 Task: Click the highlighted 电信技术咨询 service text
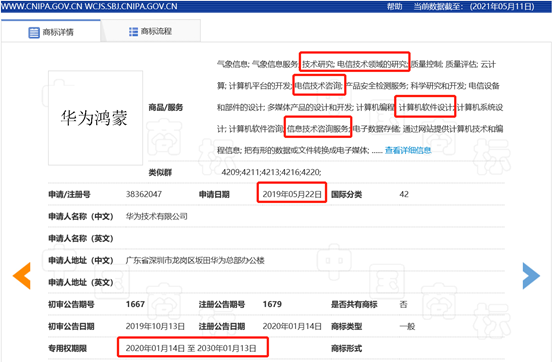tap(319, 85)
